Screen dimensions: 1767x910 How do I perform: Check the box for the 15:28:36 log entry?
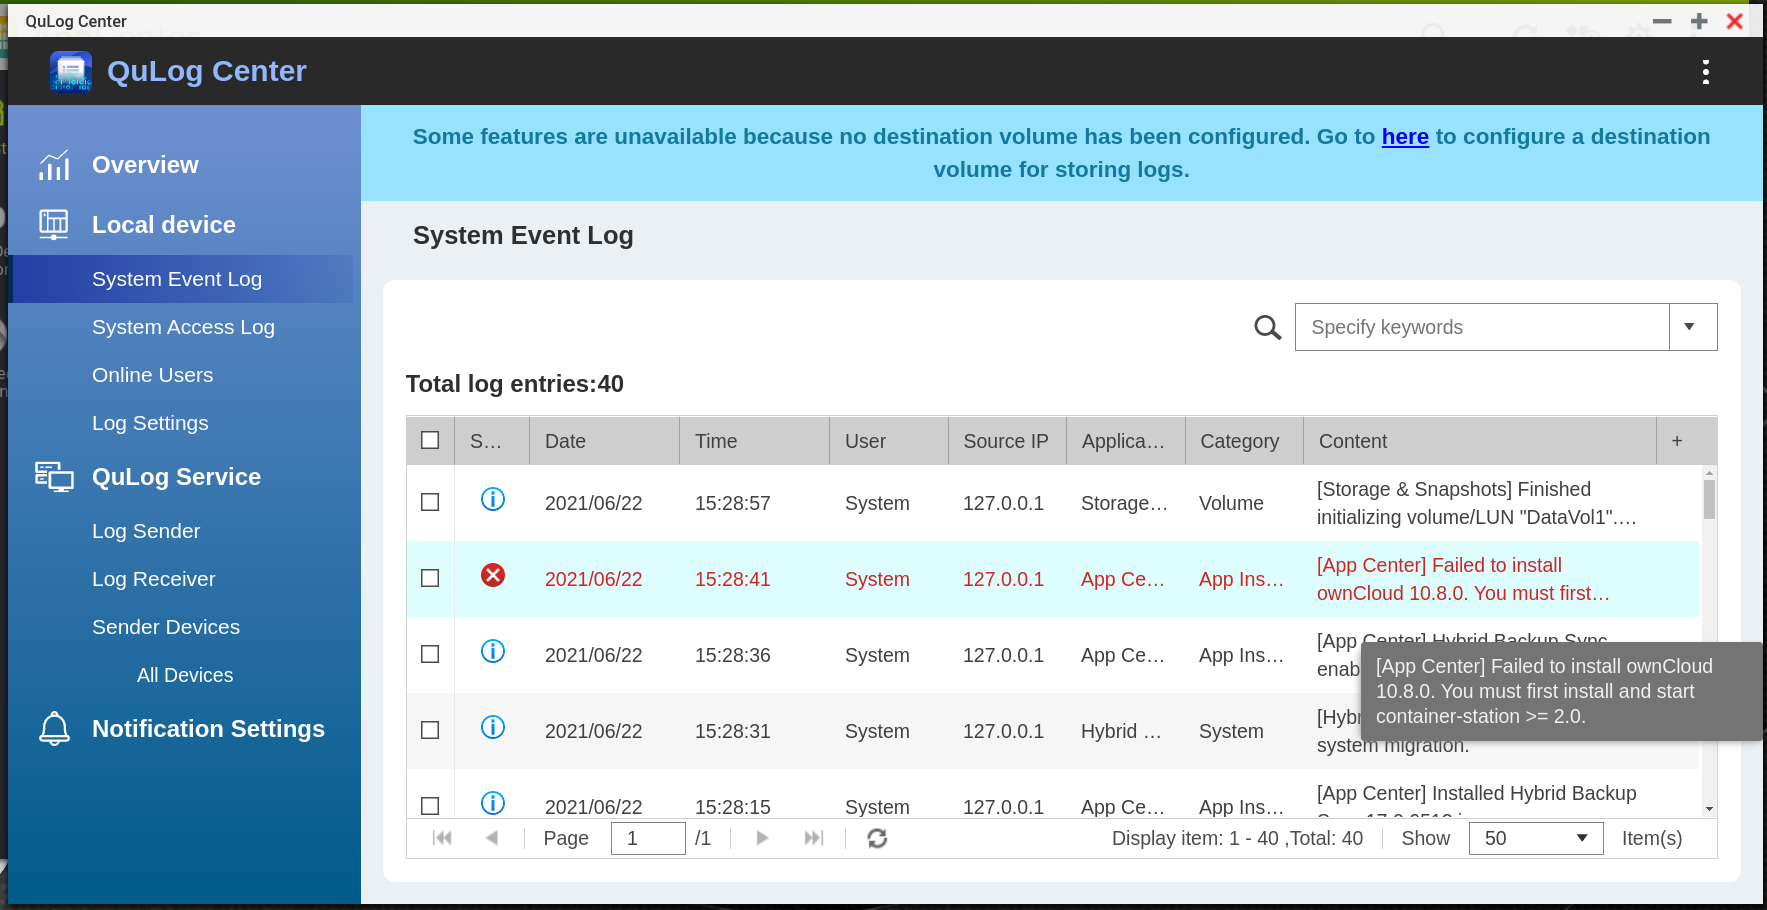[430, 654]
